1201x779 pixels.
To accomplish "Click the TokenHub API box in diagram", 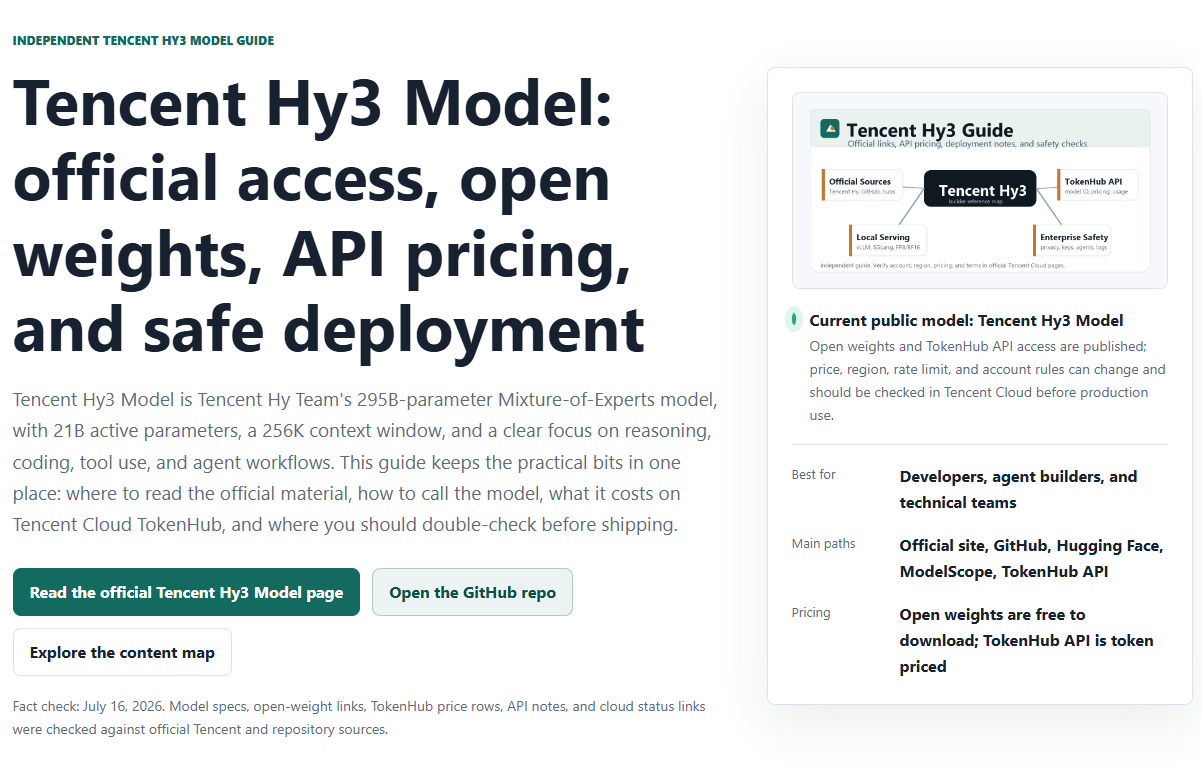I will [x=1098, y=185].
